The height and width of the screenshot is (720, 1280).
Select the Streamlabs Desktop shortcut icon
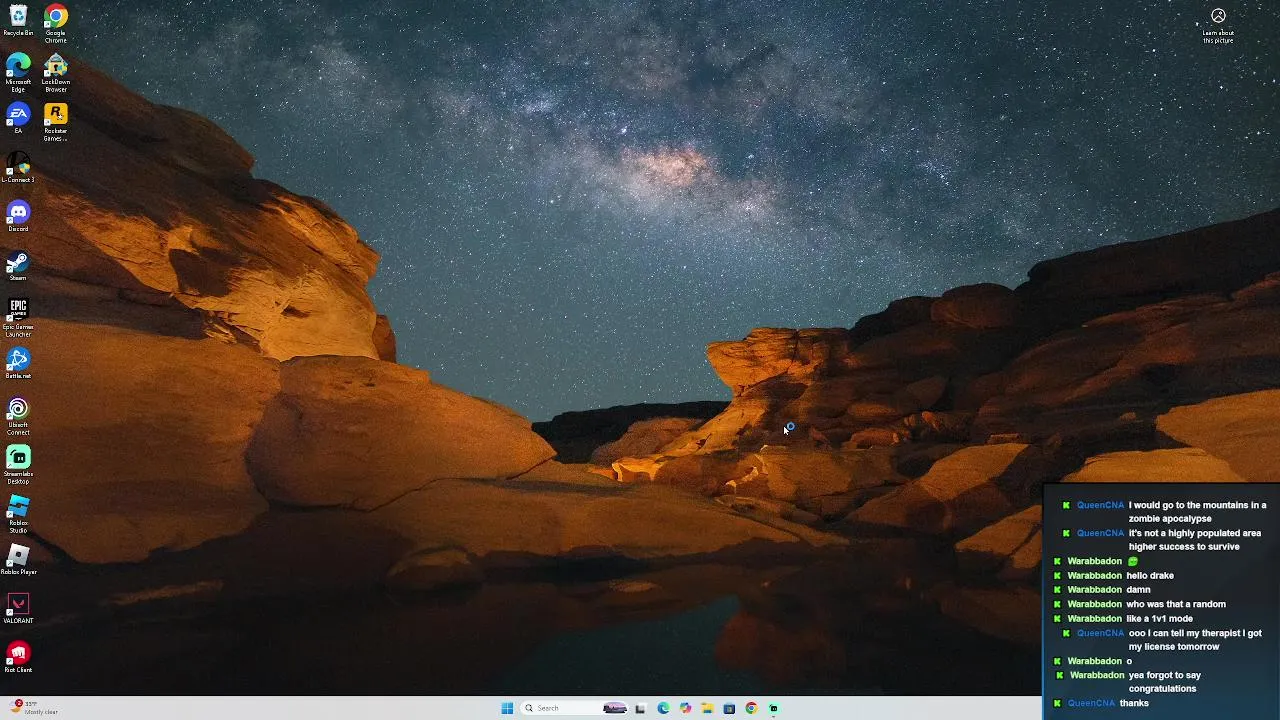pos(18,465)
